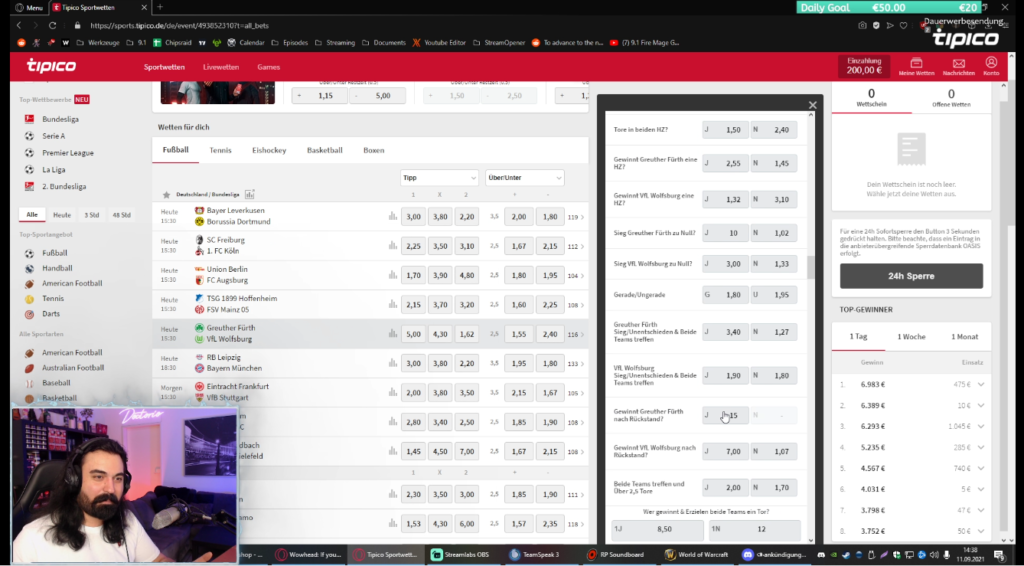Open World of Warcraft from the taskbar
The height and width of the screenshot is (566, 1024).
696,554
